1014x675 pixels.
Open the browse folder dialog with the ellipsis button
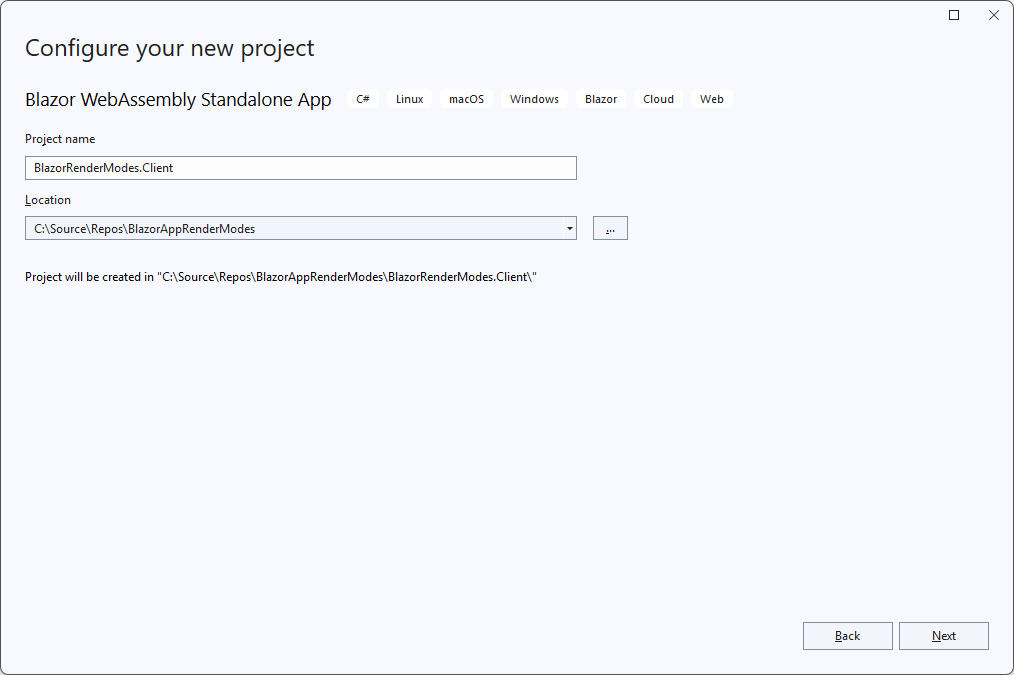pyautogui.click(x=610, y=228)
